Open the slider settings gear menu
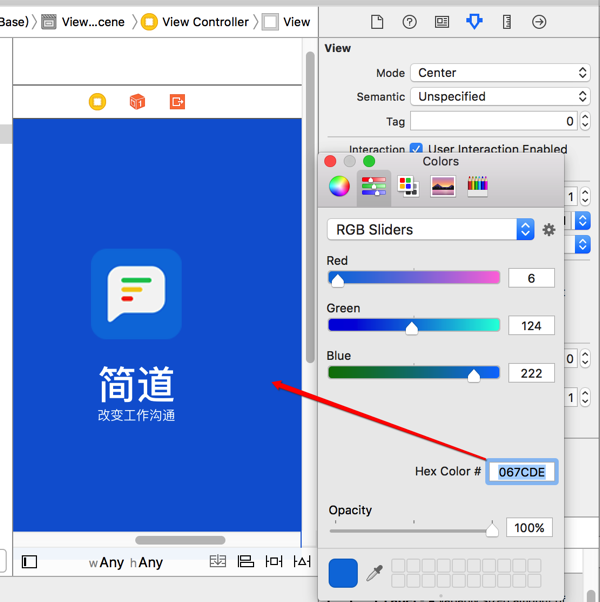The height and width of the screenshot is (602, 600). tap(549, 230)
